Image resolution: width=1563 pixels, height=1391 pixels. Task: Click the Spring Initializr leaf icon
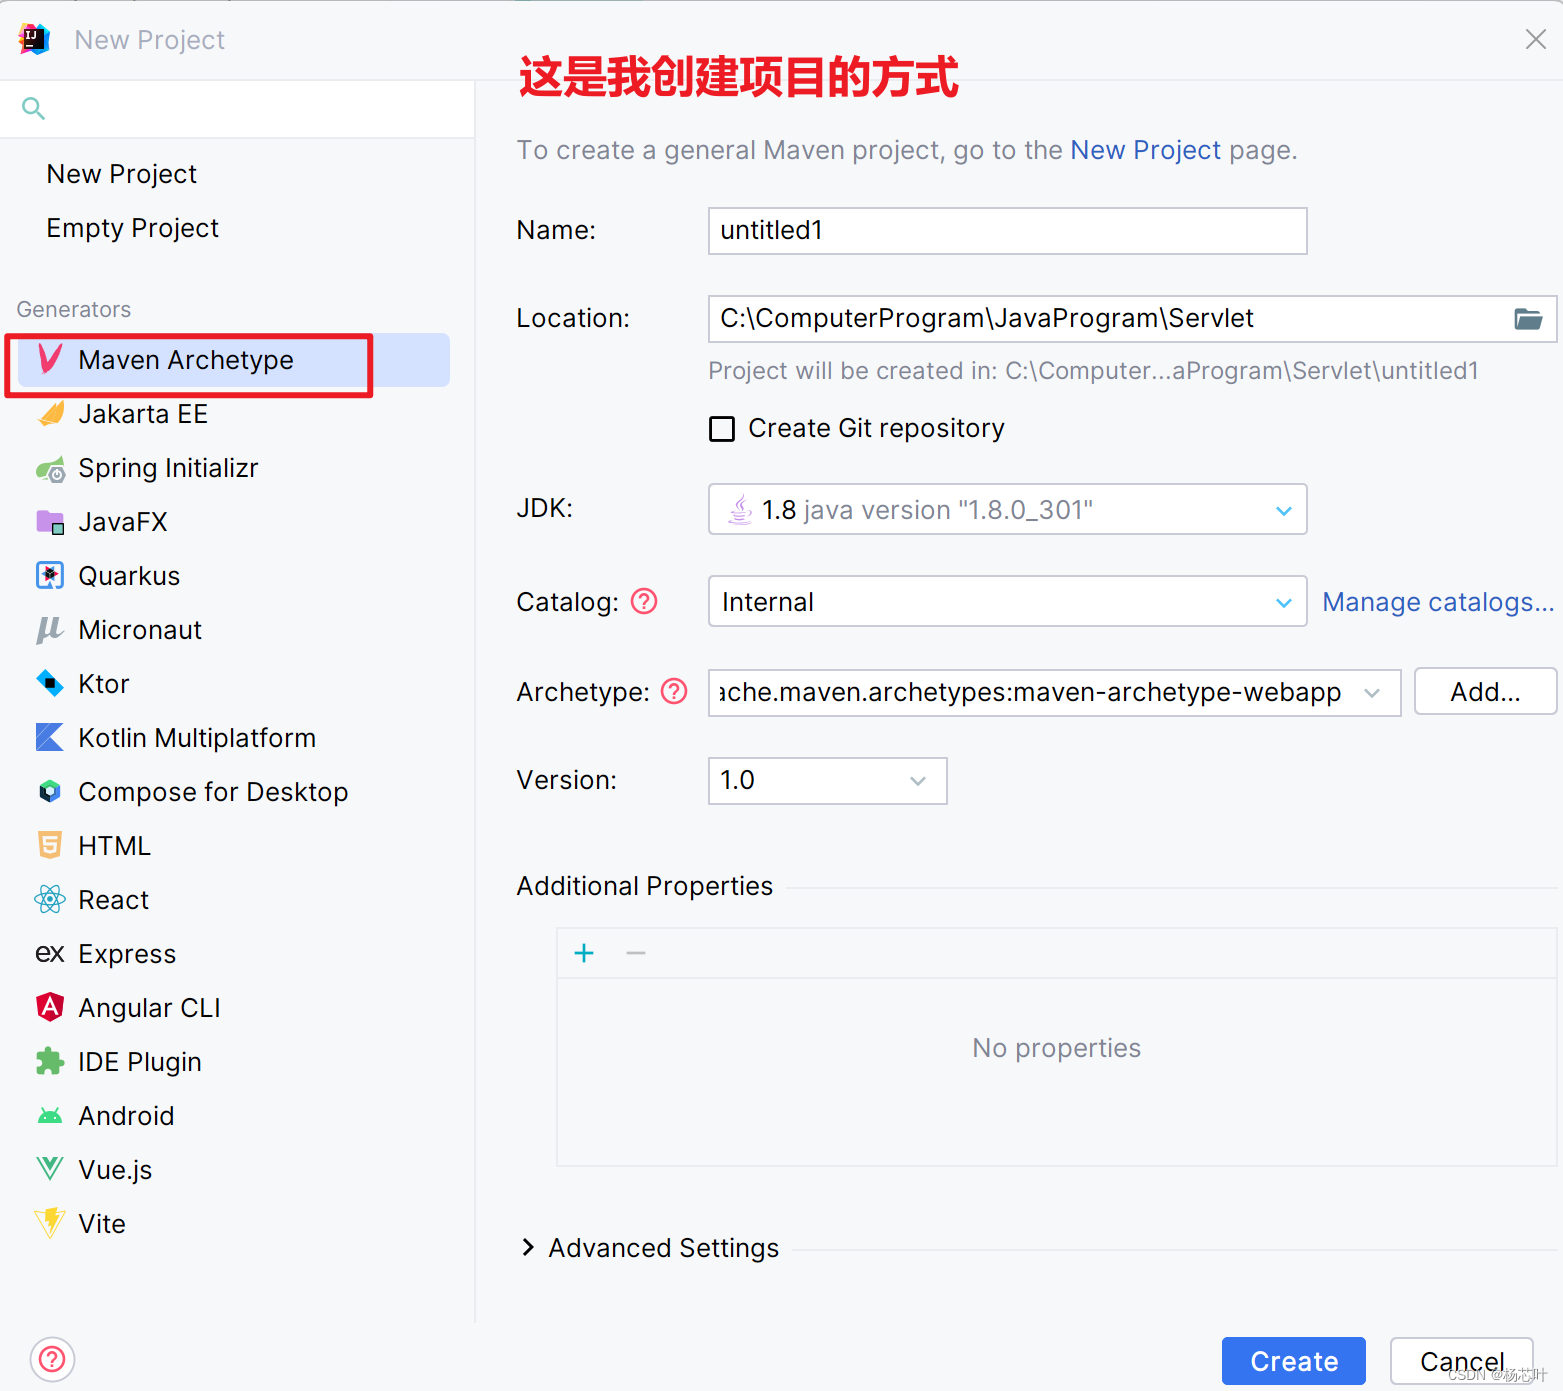[x=50, y=468]
